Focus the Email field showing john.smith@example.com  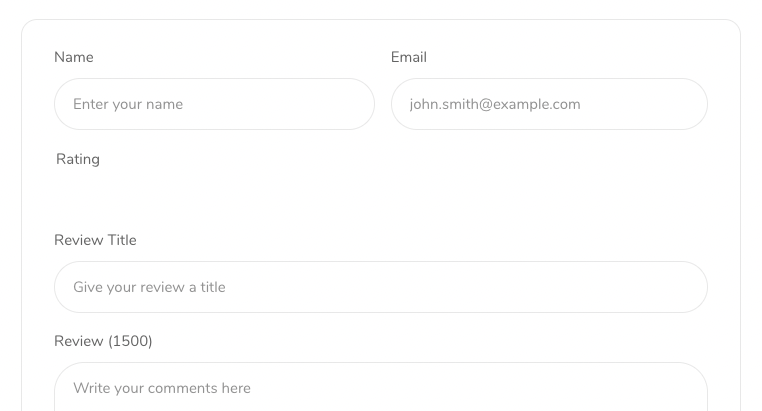coord(549,104)
